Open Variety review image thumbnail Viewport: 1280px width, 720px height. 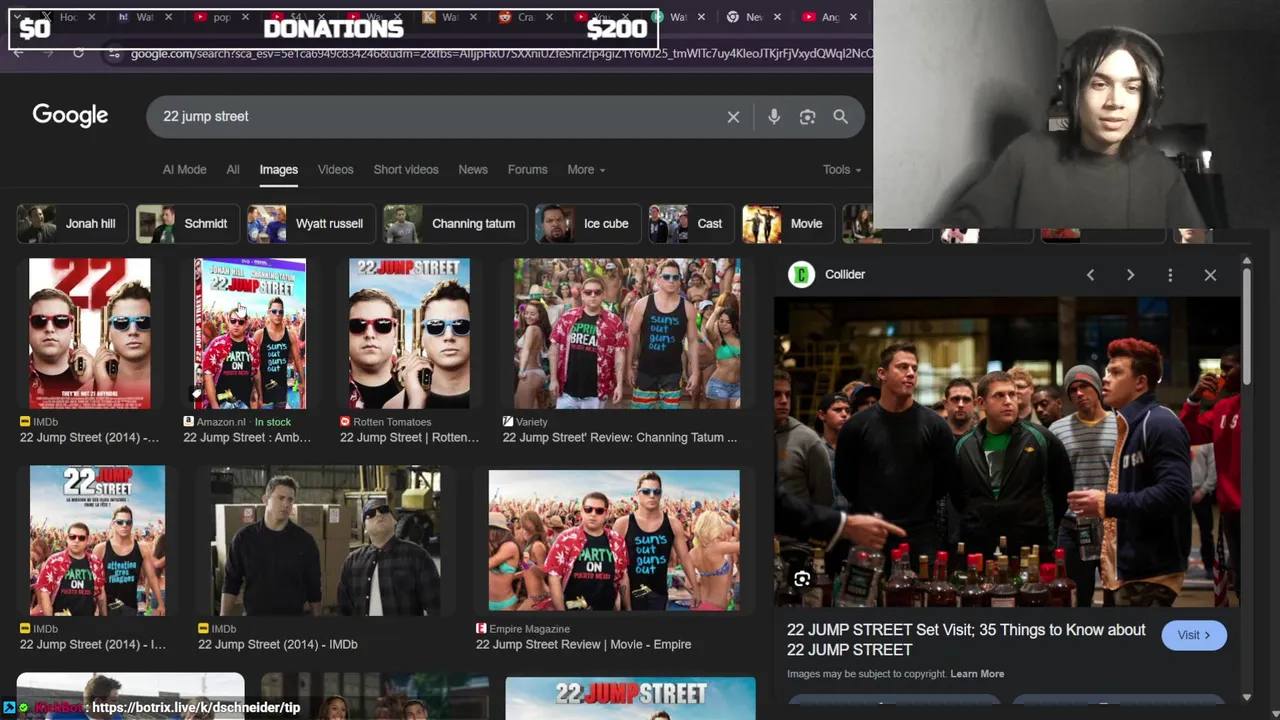pos(627,333)
